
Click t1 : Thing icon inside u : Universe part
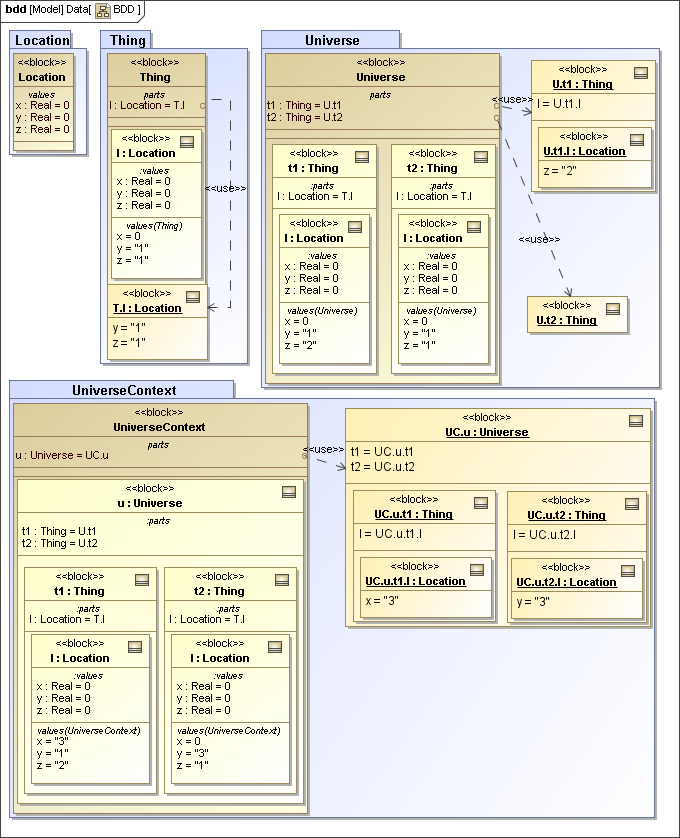[142, 580]
